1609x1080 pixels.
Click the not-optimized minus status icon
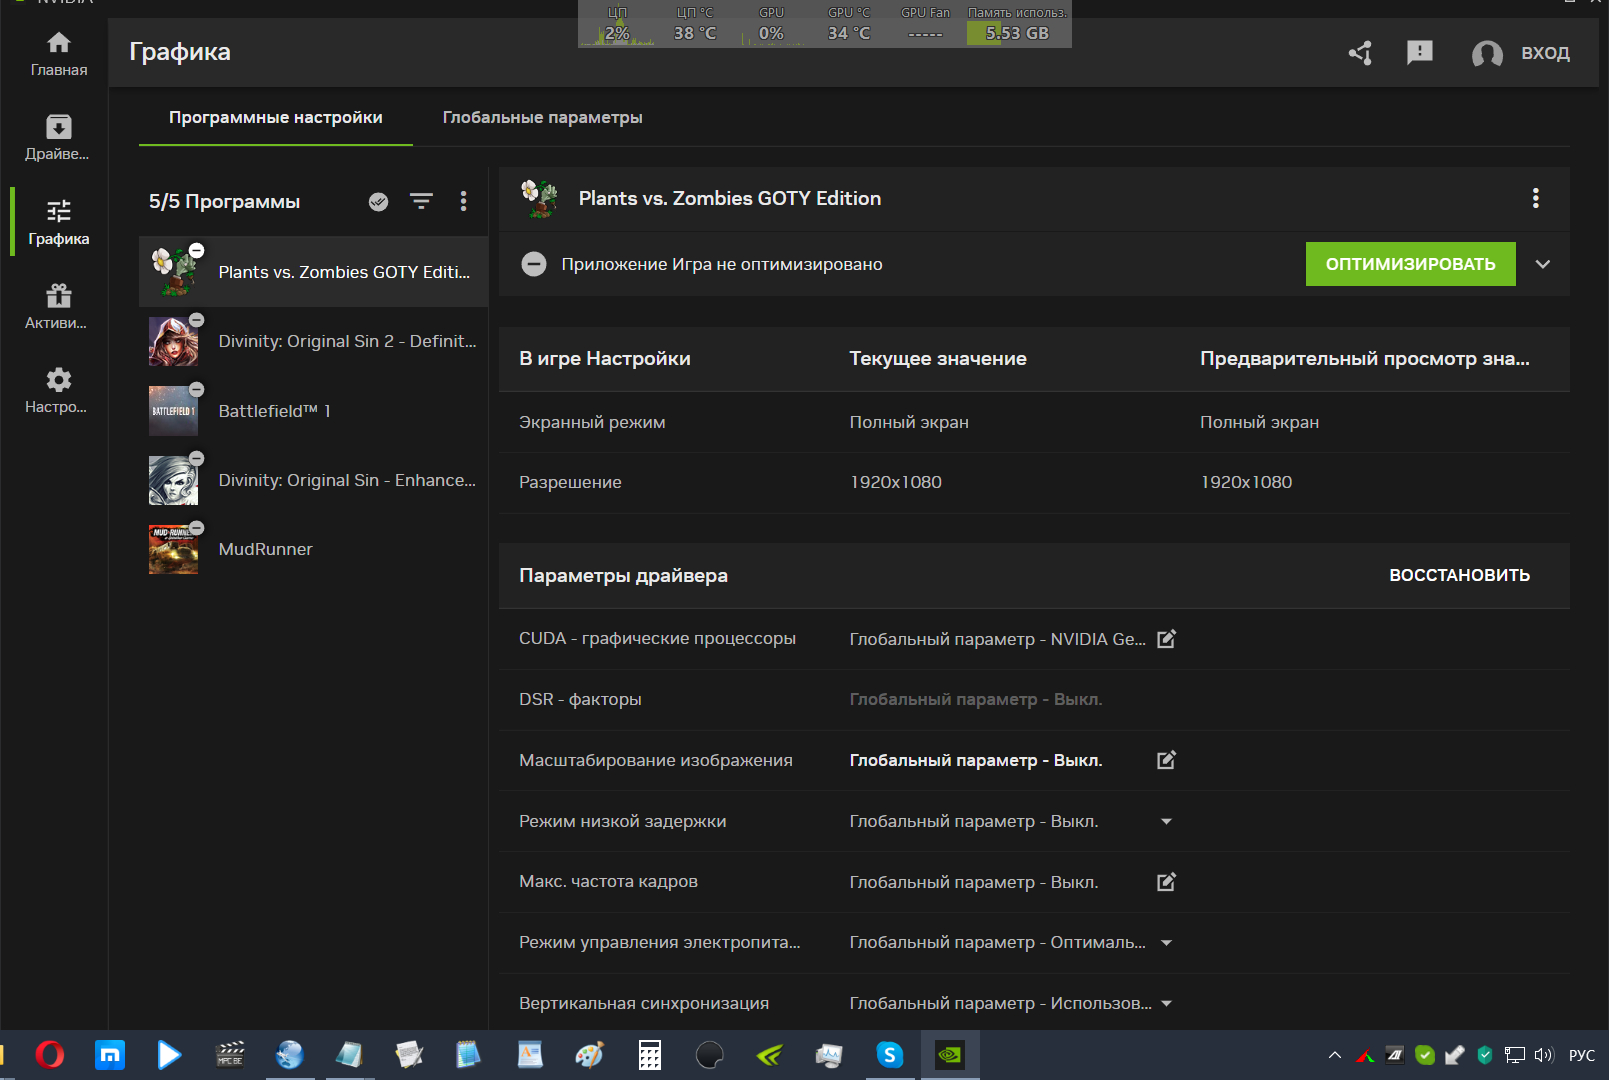coord(534,264)
